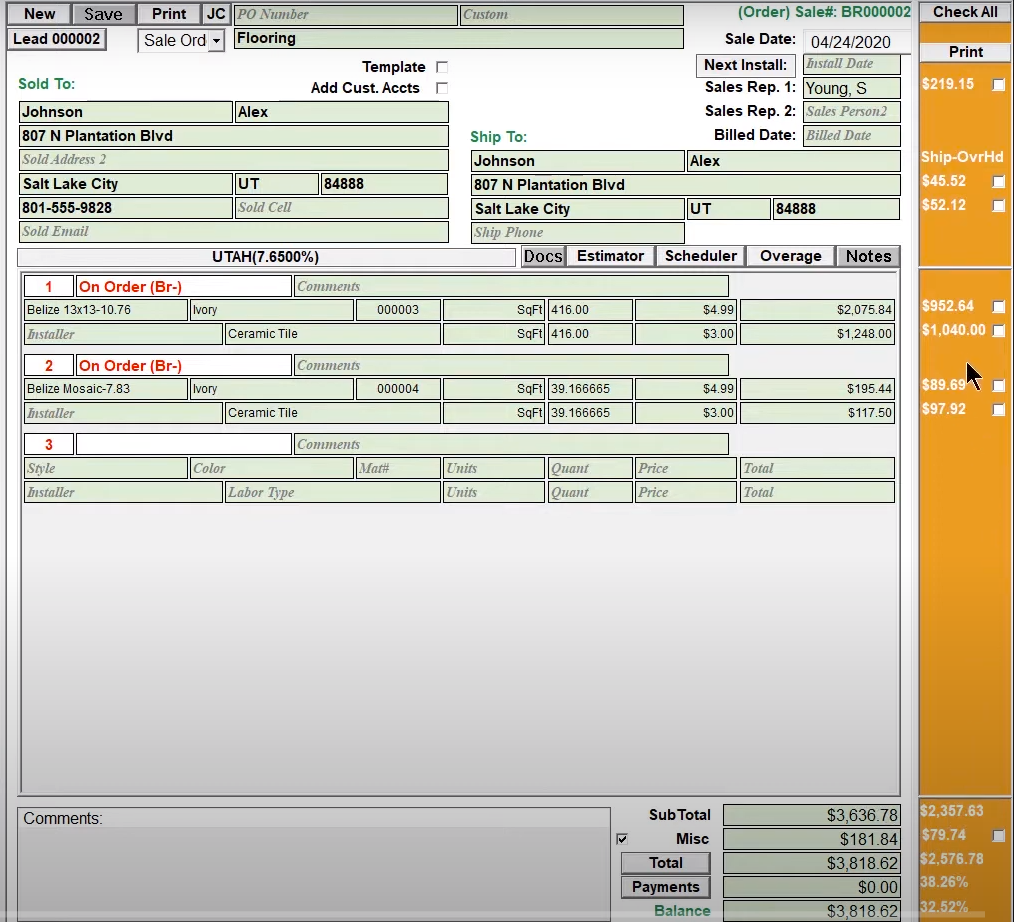Click the Check All button
The width and height of the screenshot is (1014, 922).
pos(963,12)
